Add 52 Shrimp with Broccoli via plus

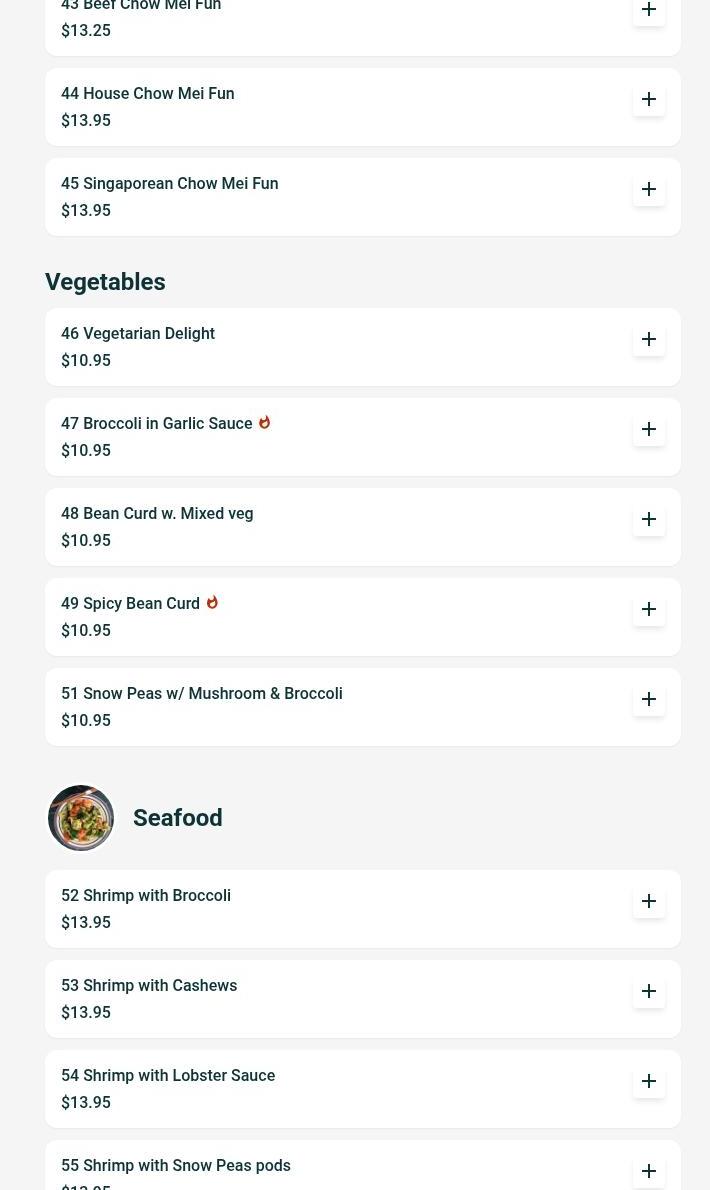[649, 901]
